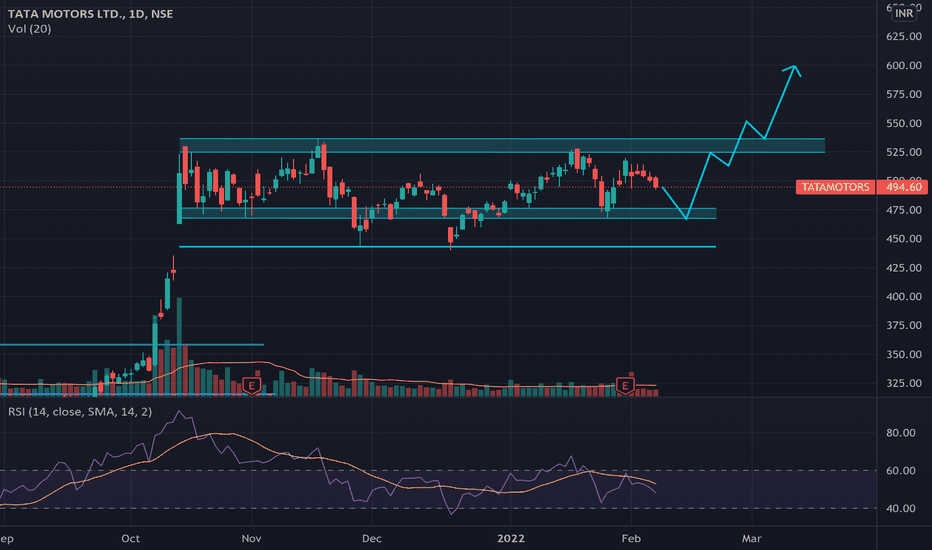Click the 60.00 RSI axis label
The height and width of the screenshot is (550, 932).
900,471
